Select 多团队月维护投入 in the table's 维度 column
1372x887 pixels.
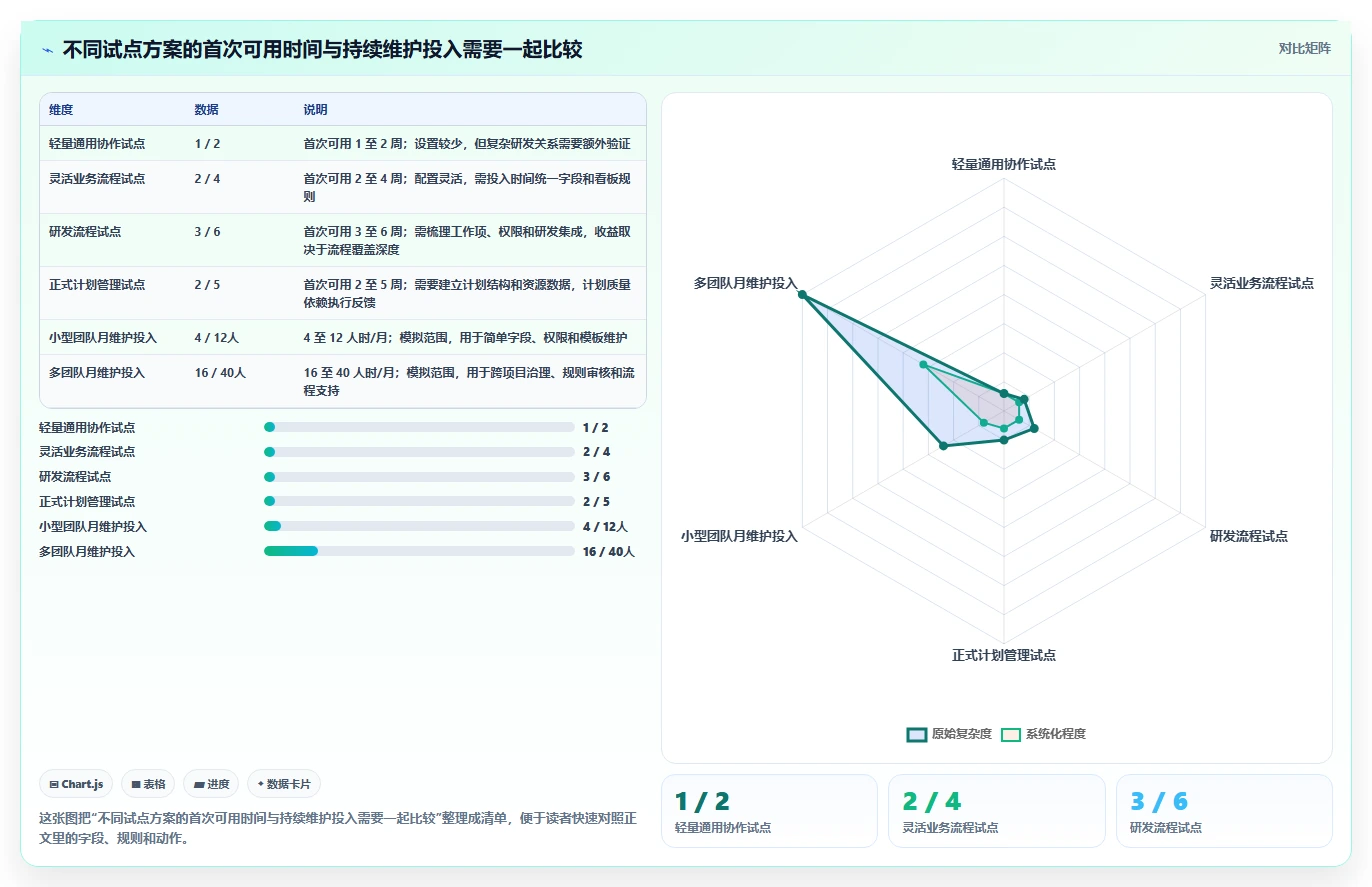pos(97,373)
